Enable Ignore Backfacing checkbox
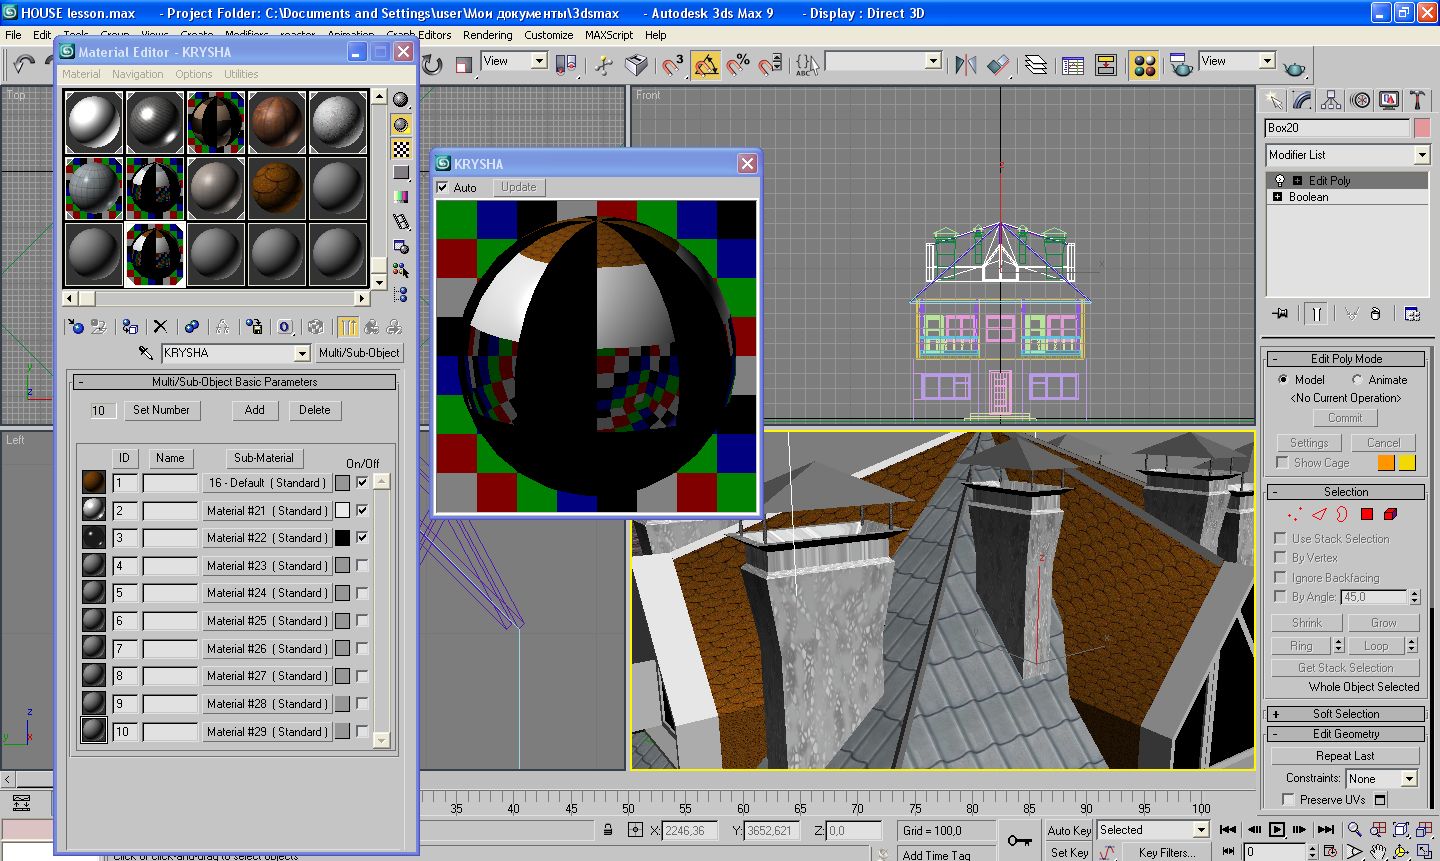Image resolution: width=1440 pixels, height=861 pixels. coord(1281,577)
